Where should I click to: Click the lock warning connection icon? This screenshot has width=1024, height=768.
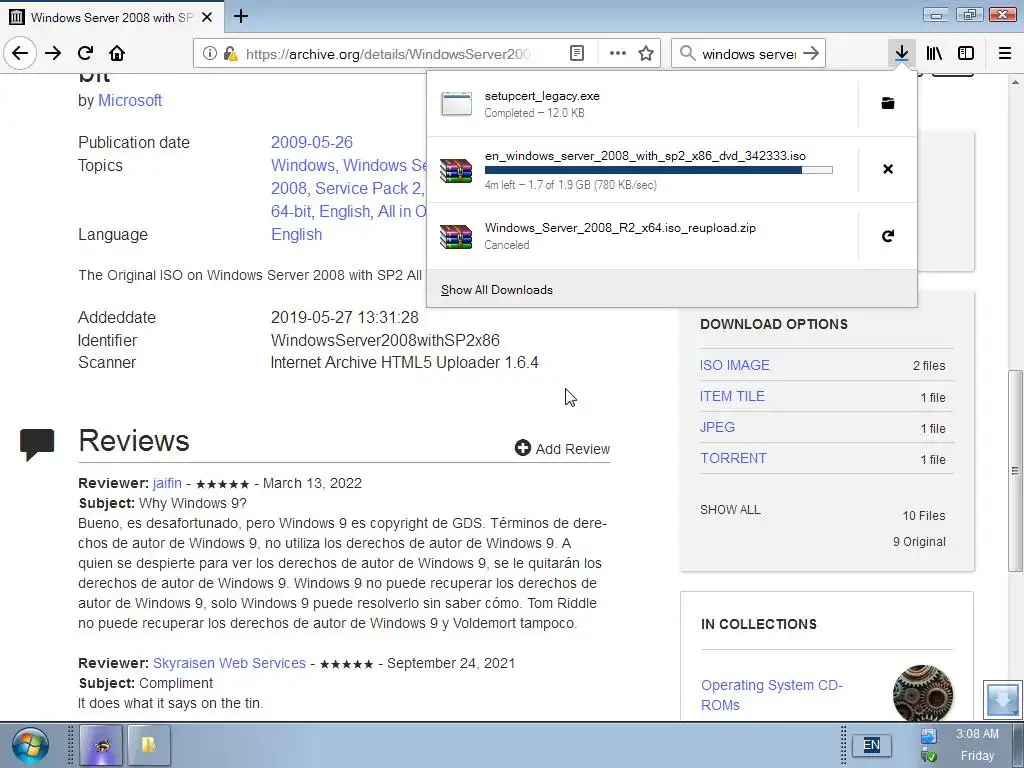[230, 54]
